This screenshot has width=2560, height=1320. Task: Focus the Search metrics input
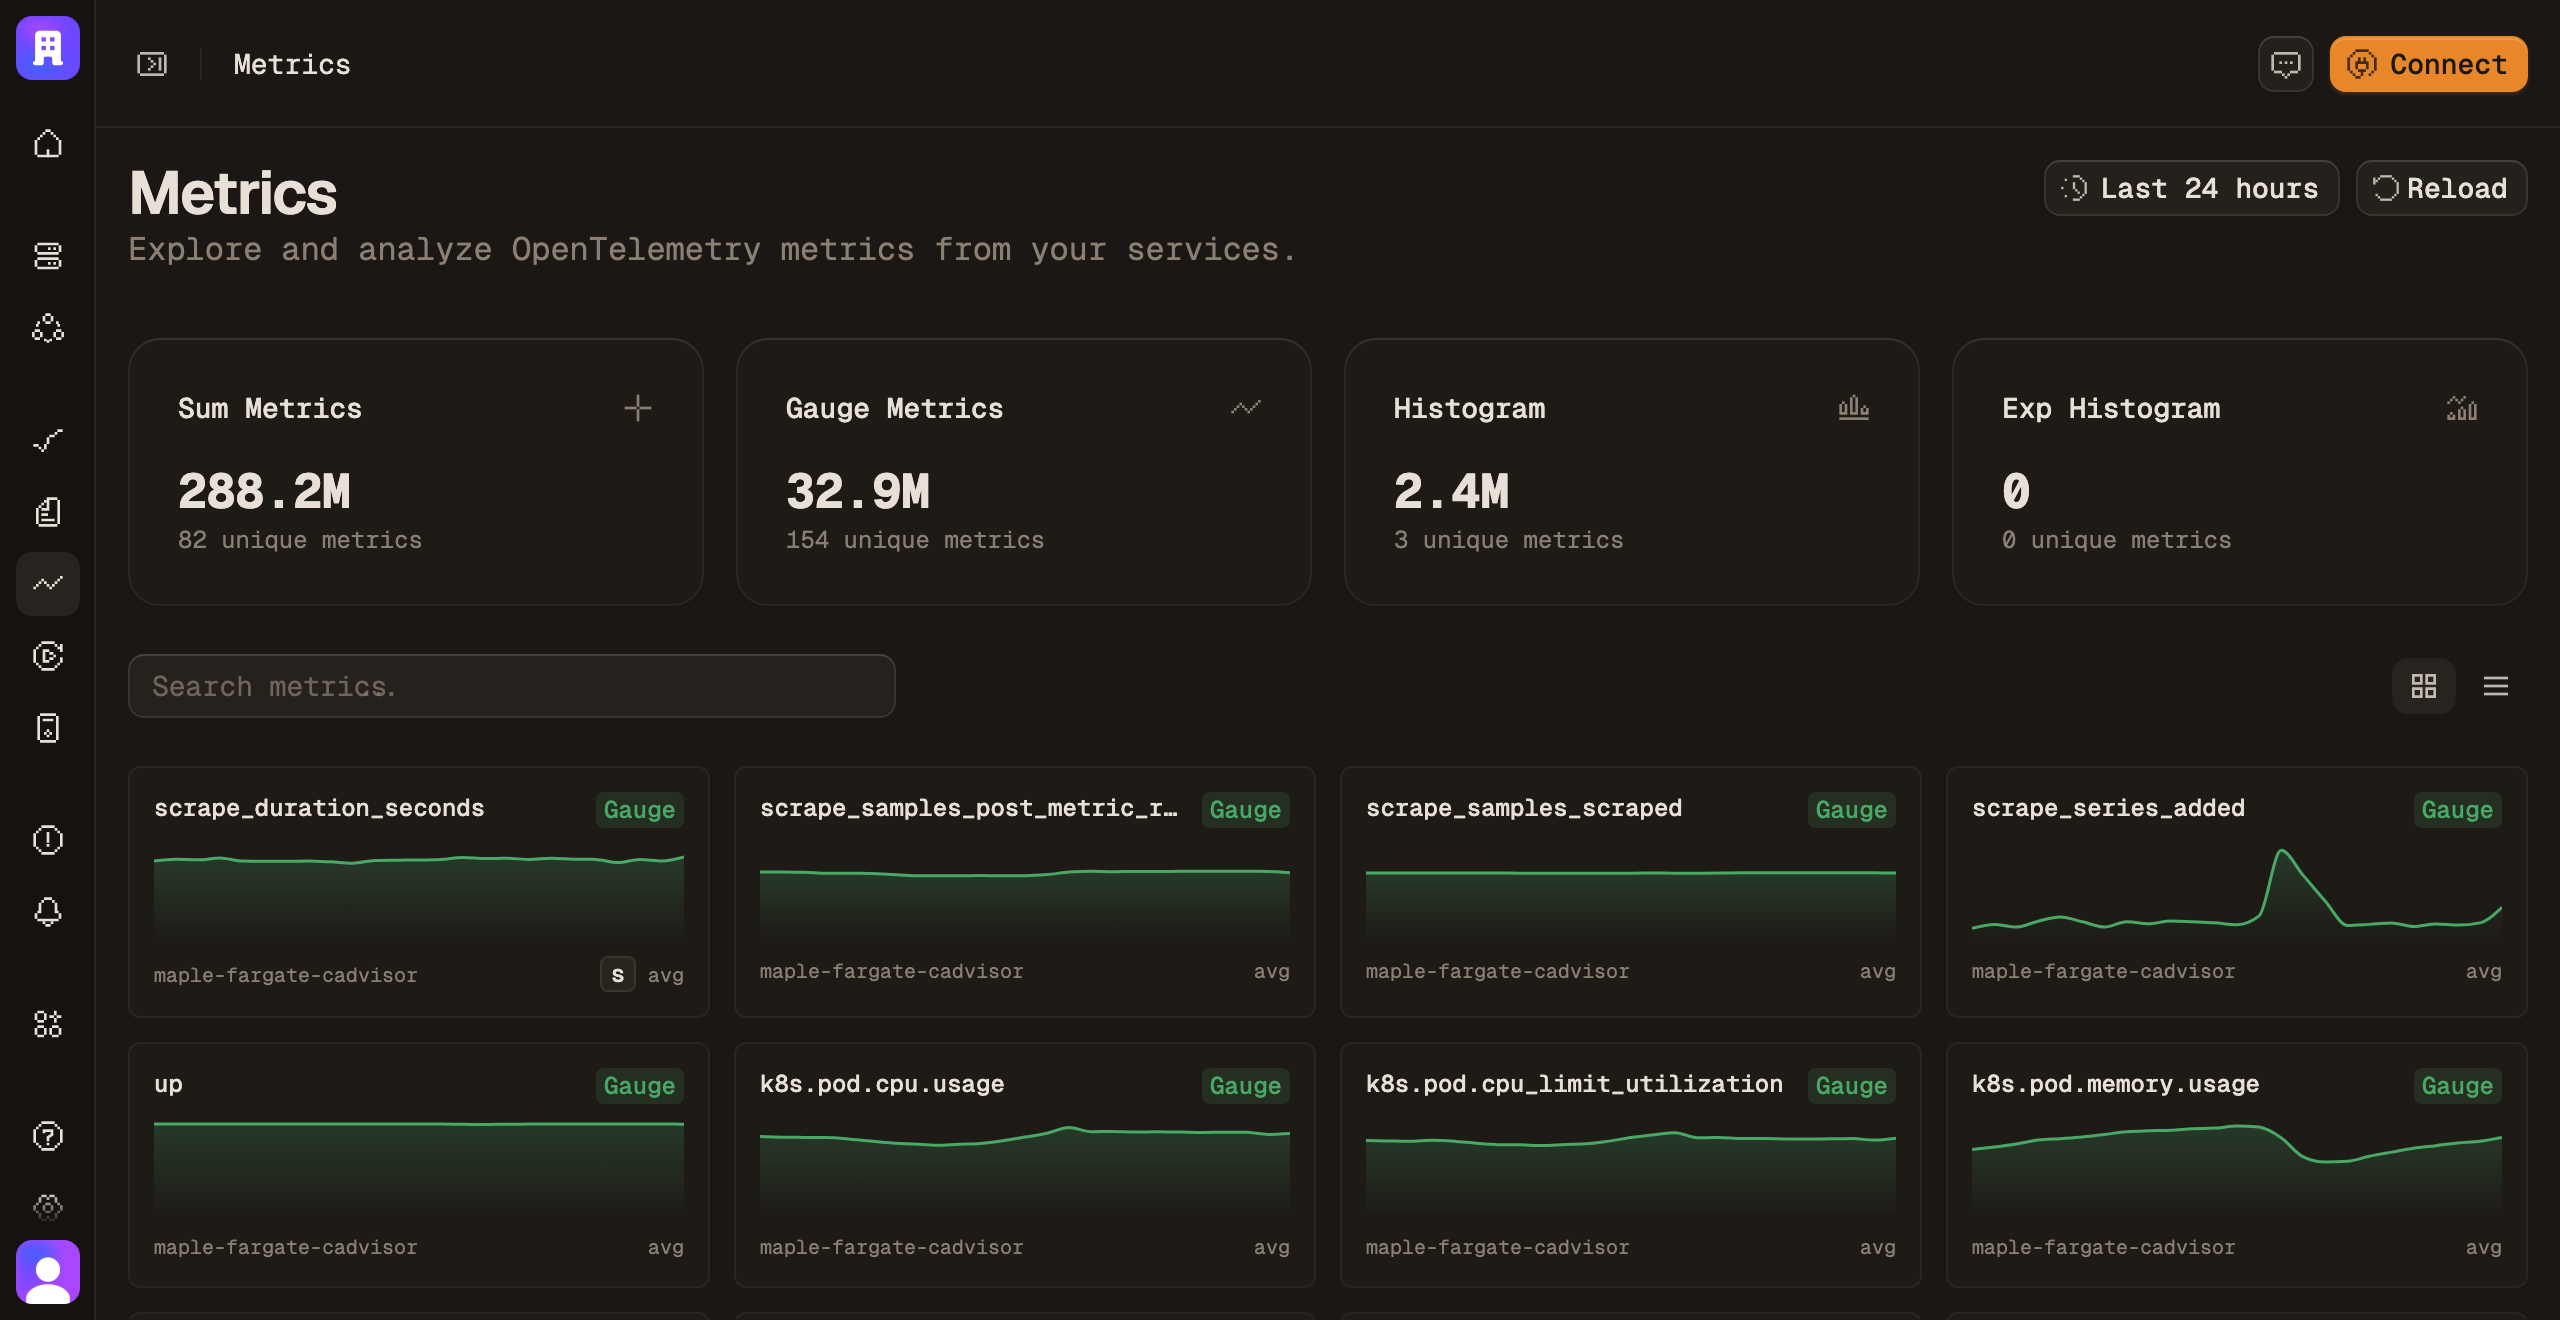pos(512,686)
